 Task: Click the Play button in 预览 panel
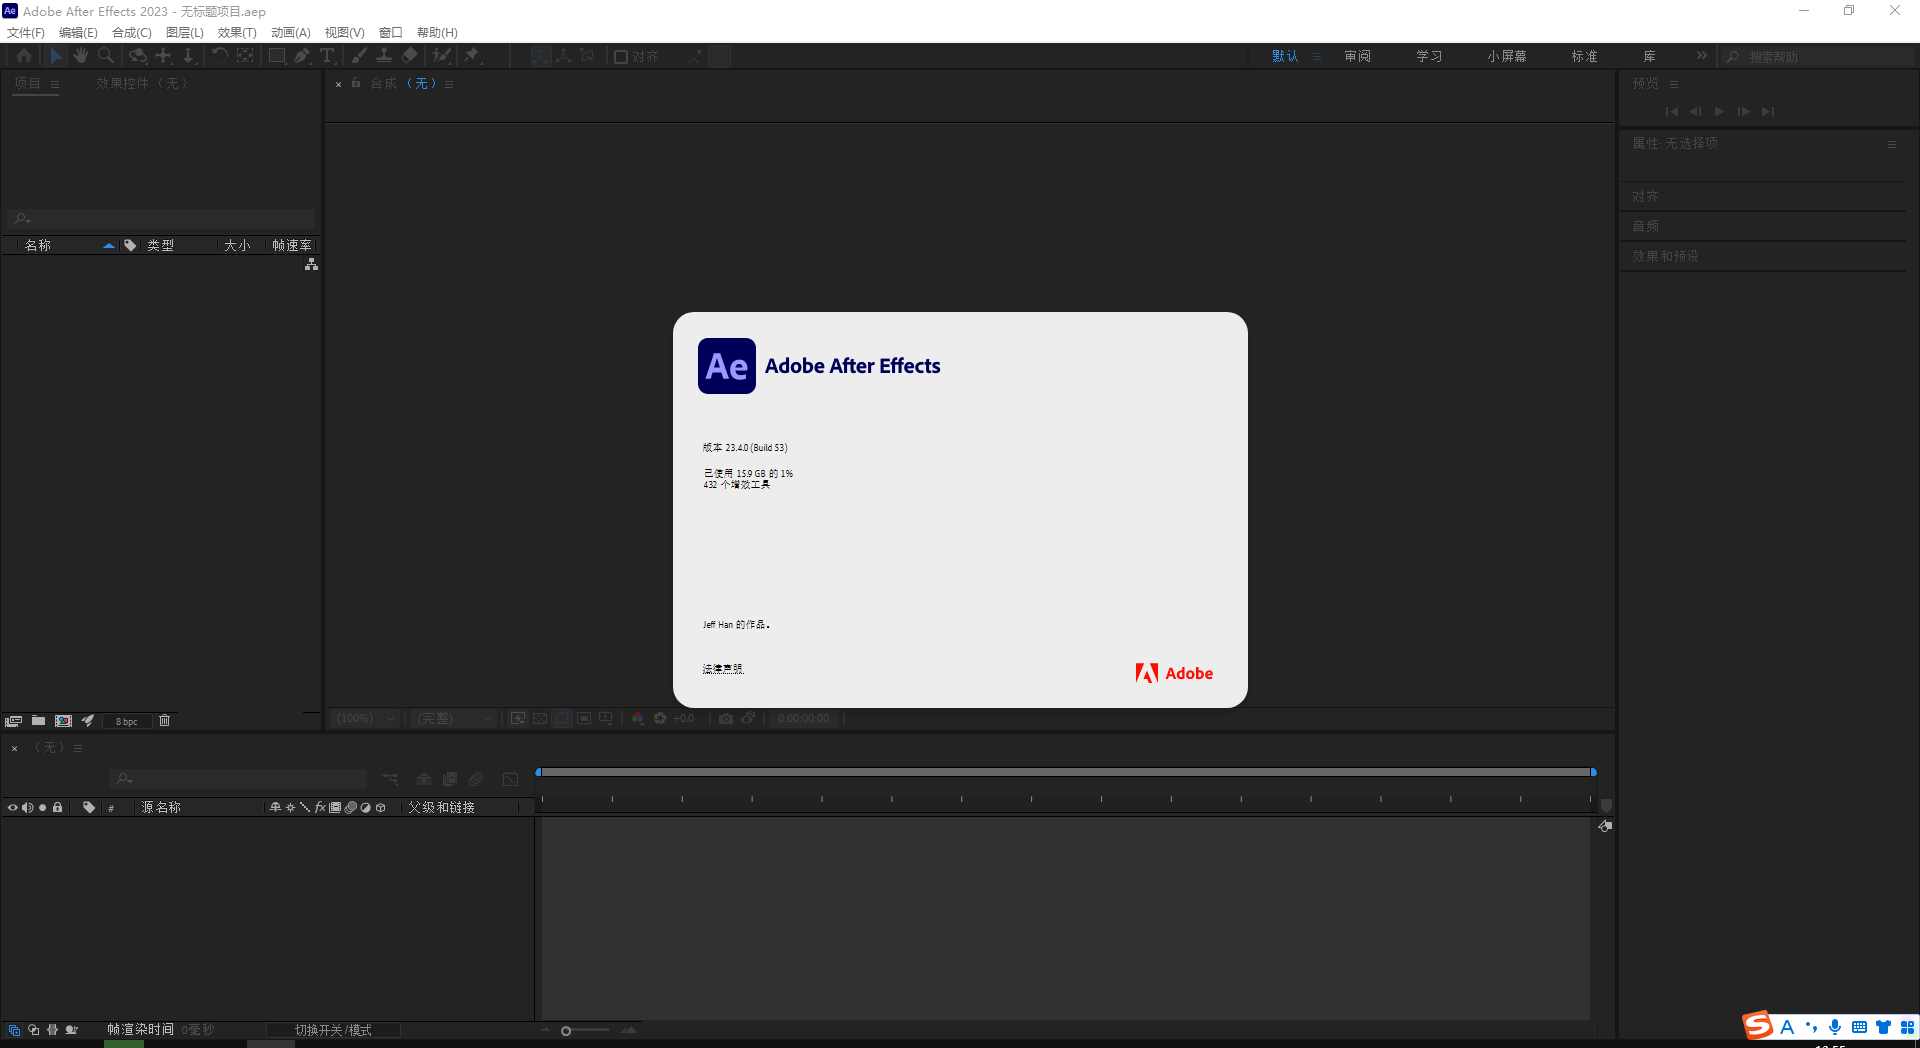pyautogui.click(x=1719, y=112)
